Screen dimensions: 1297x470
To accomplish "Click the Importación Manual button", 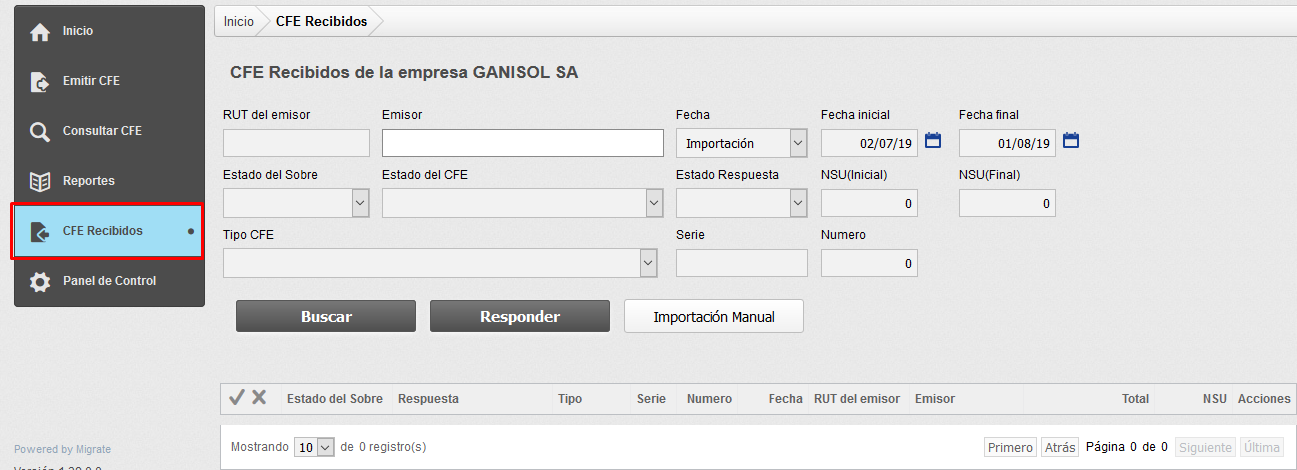I will (x=713, y=316).
